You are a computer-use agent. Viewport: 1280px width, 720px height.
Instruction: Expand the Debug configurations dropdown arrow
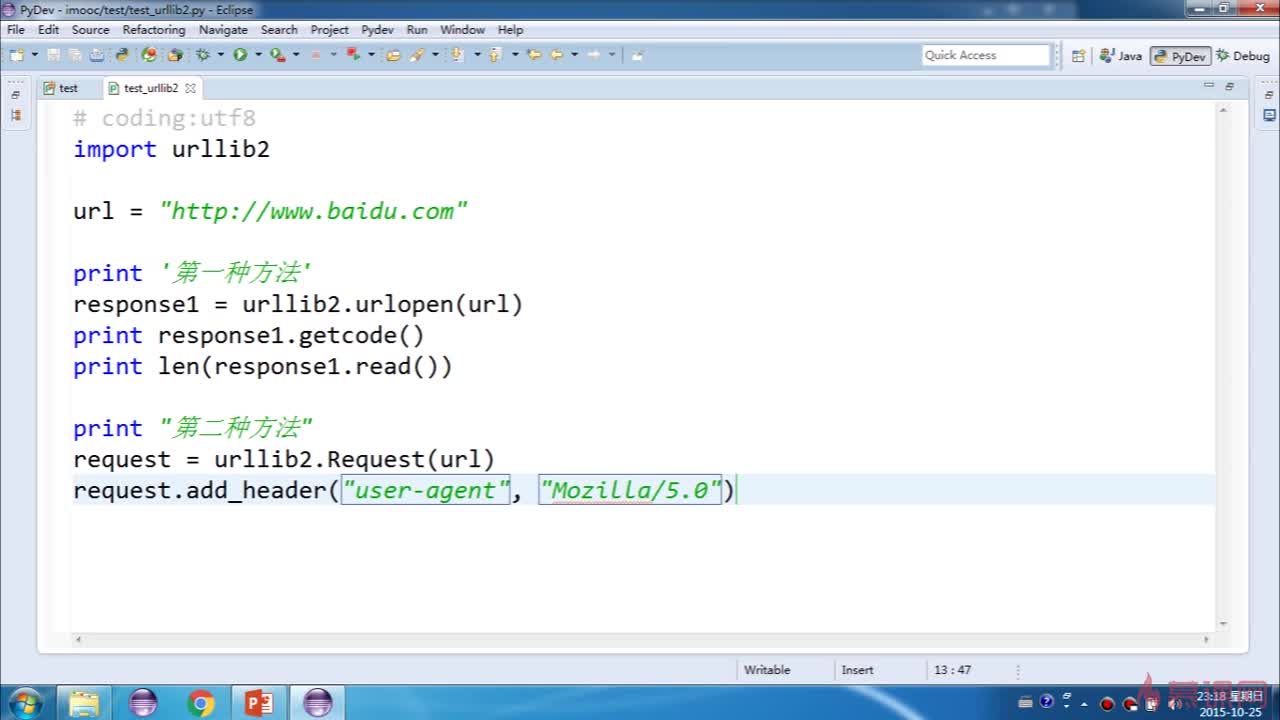coord(221,55)
